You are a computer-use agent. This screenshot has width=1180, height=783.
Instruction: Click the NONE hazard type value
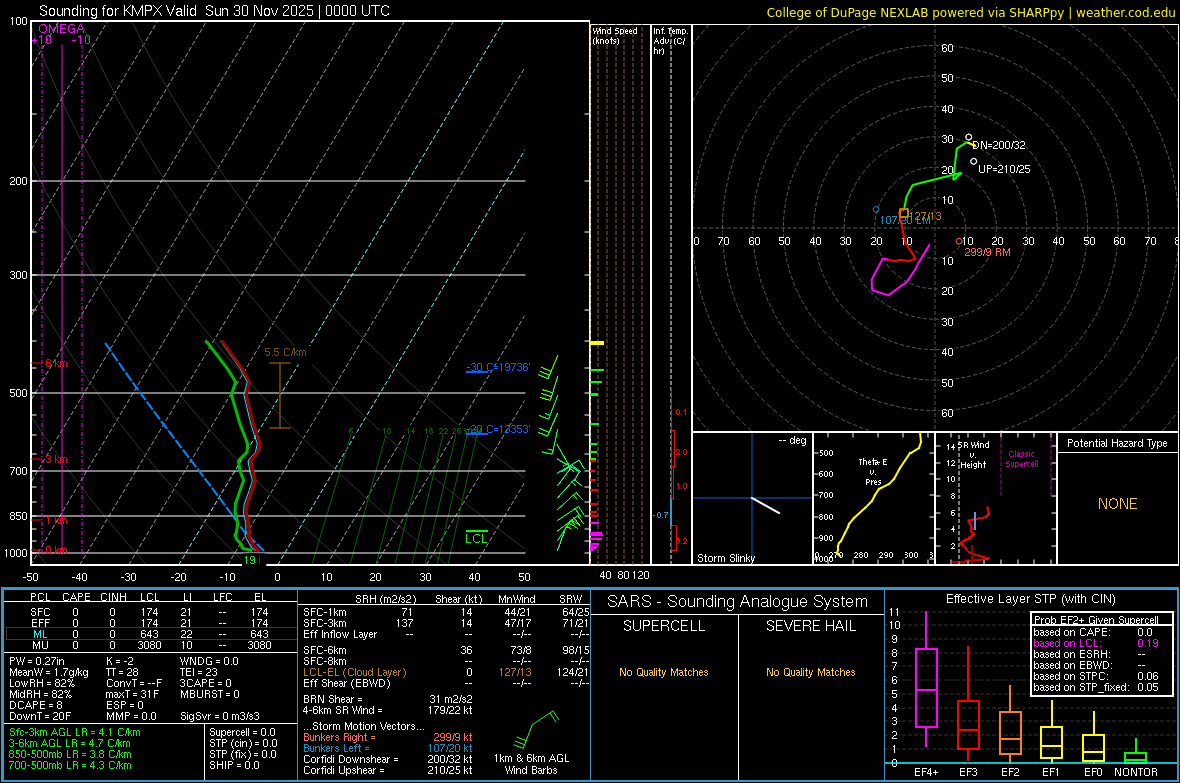1117,504
